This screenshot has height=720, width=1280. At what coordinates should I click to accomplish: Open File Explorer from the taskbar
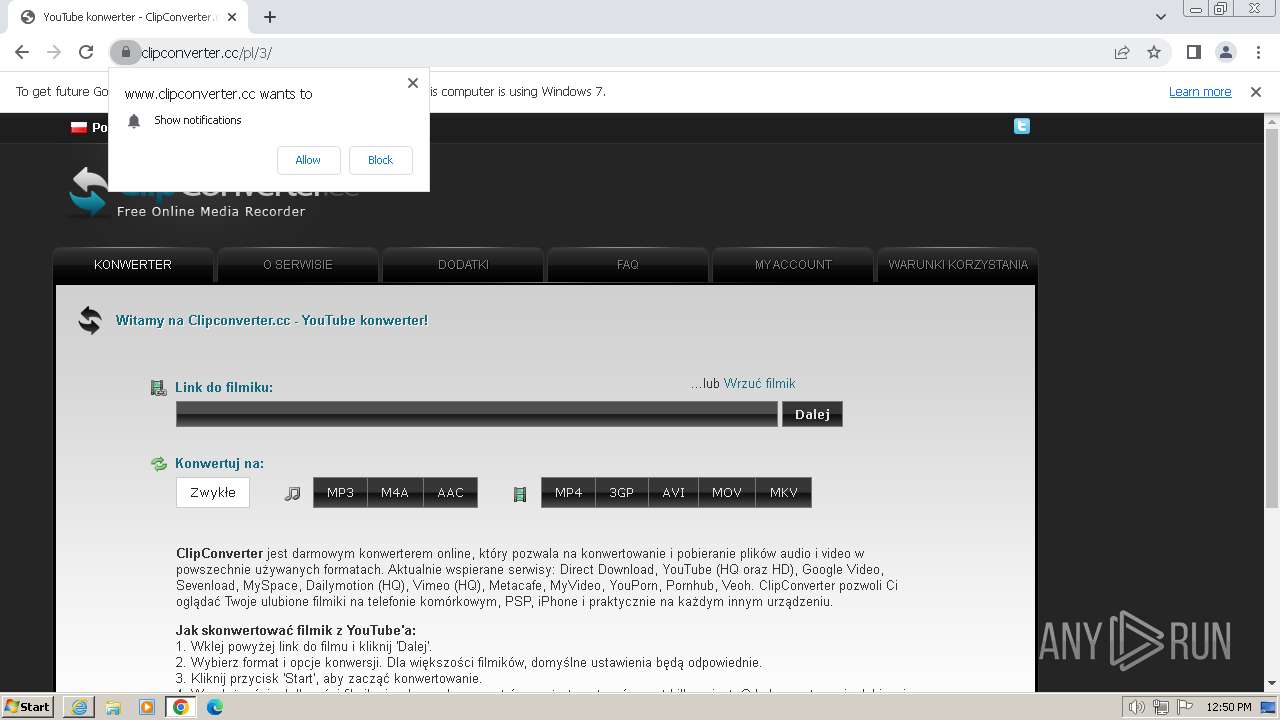click(x=113, y=707)
